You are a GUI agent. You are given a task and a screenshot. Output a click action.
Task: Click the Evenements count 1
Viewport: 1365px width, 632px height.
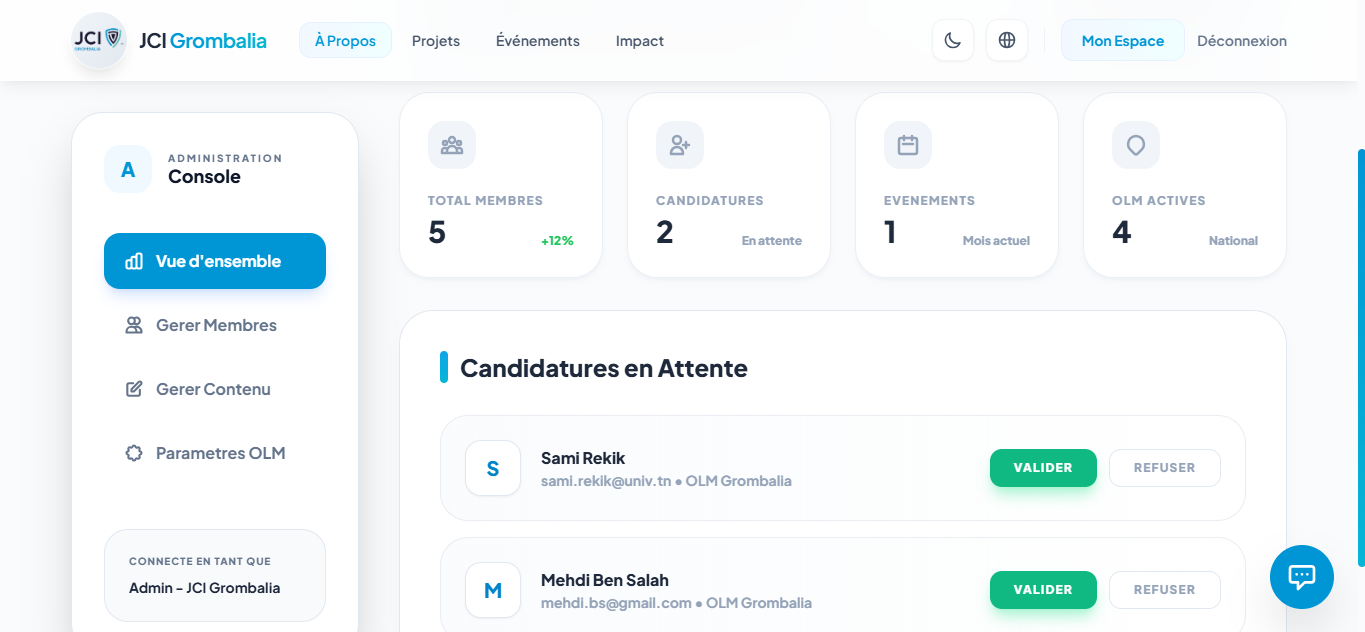click(x=890, y=232)
